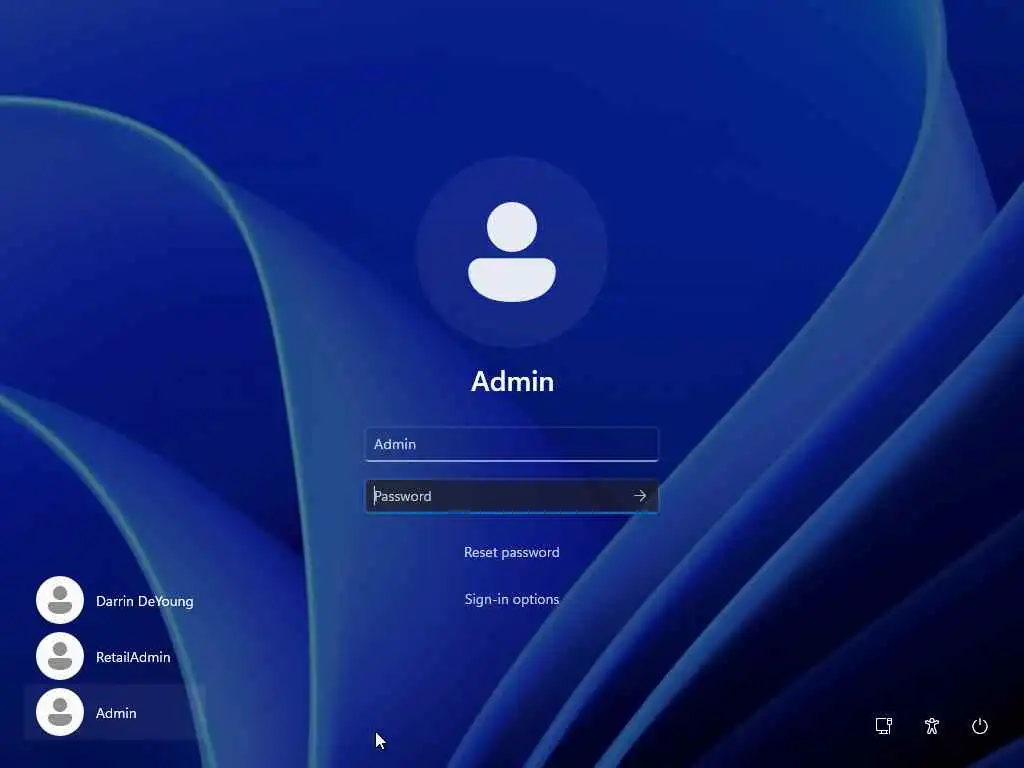This screenshot has height=768, width=1024.
Task: Open the power options icon
Action: click(980, 726)
